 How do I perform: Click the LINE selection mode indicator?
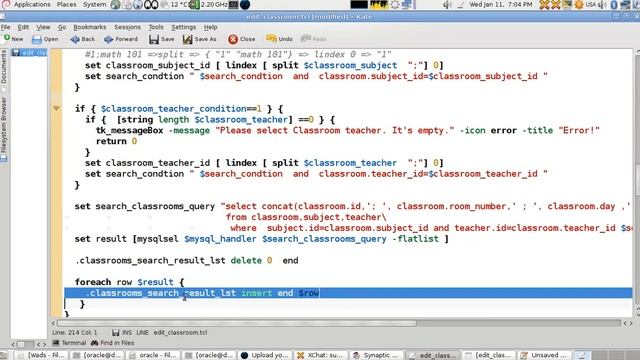tap(142, 333)
